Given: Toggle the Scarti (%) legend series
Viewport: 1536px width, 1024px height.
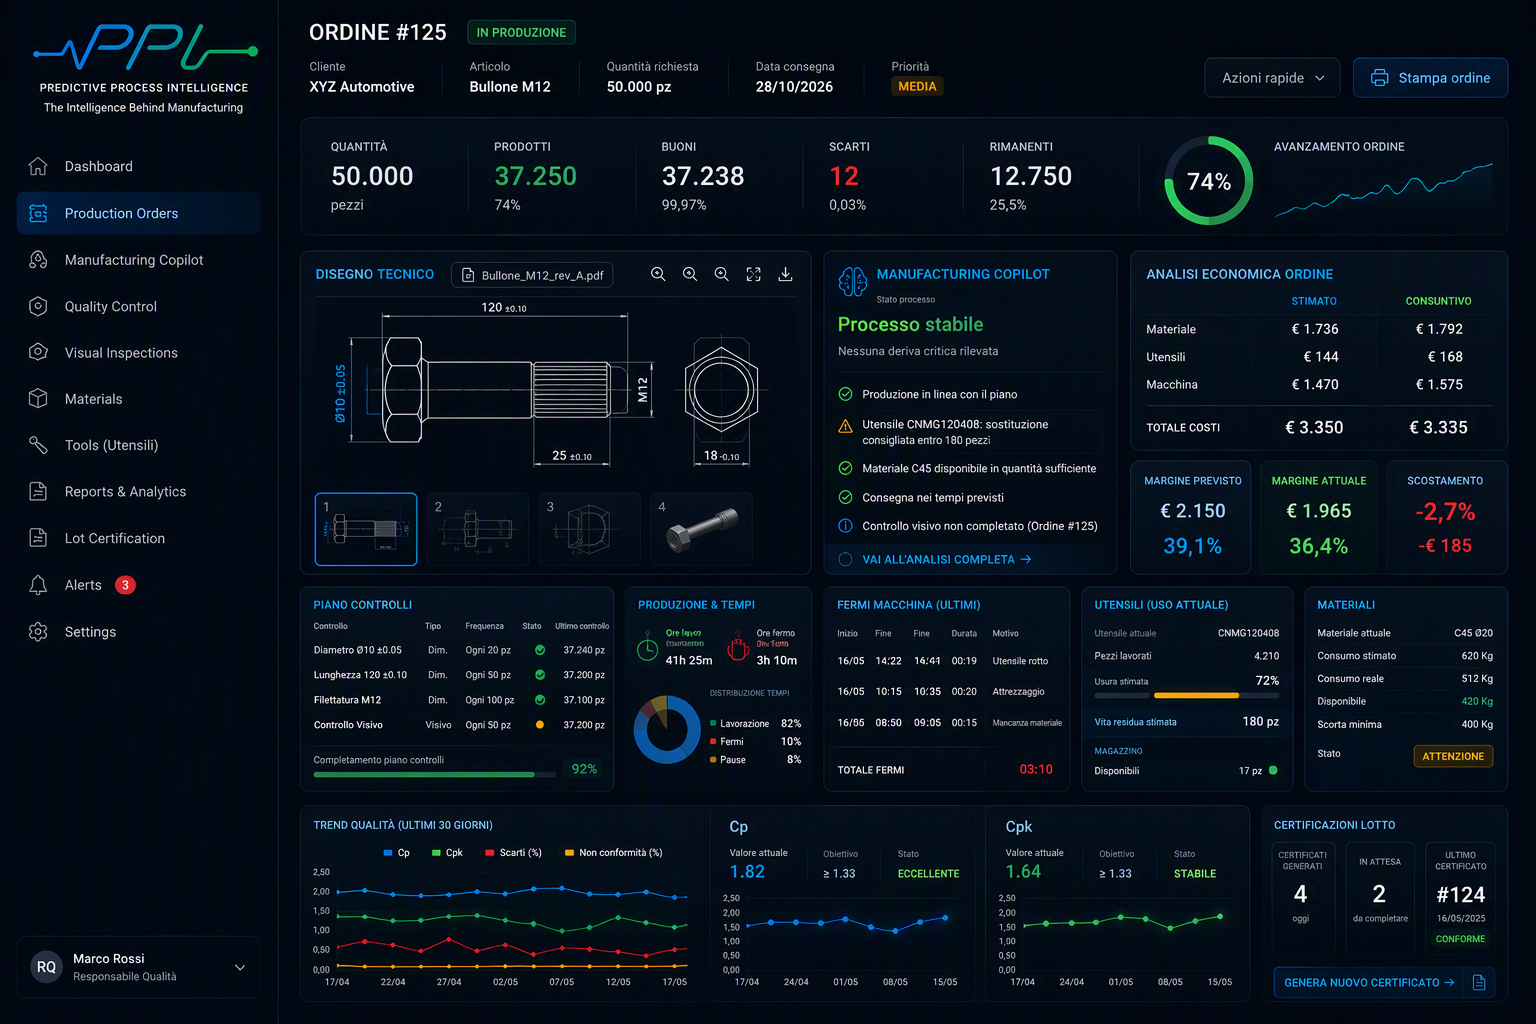Looking at the screenshot, I should 513,853.
